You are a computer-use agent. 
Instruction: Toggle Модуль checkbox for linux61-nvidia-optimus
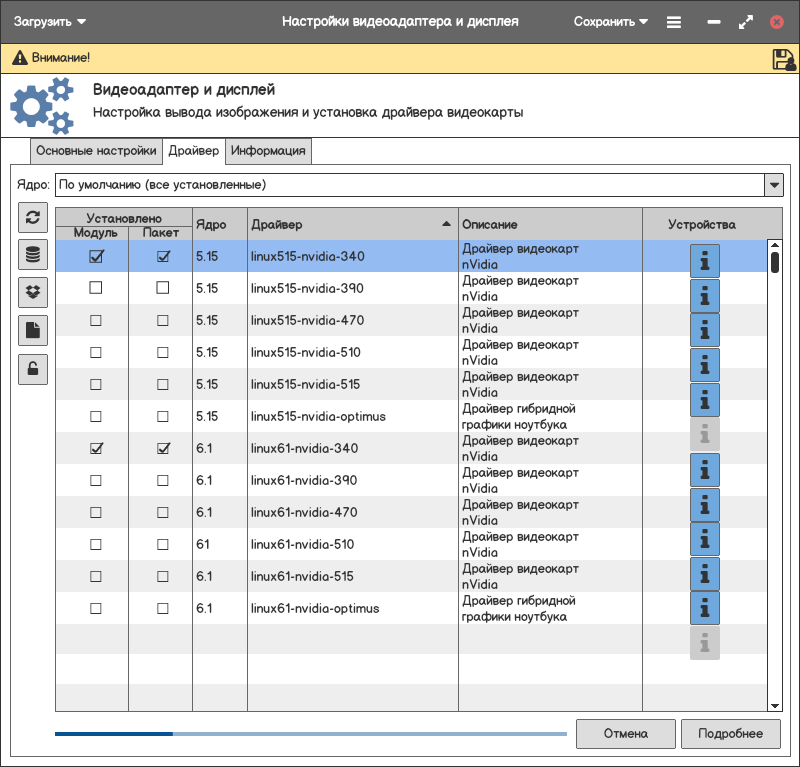tap(96, 608)
